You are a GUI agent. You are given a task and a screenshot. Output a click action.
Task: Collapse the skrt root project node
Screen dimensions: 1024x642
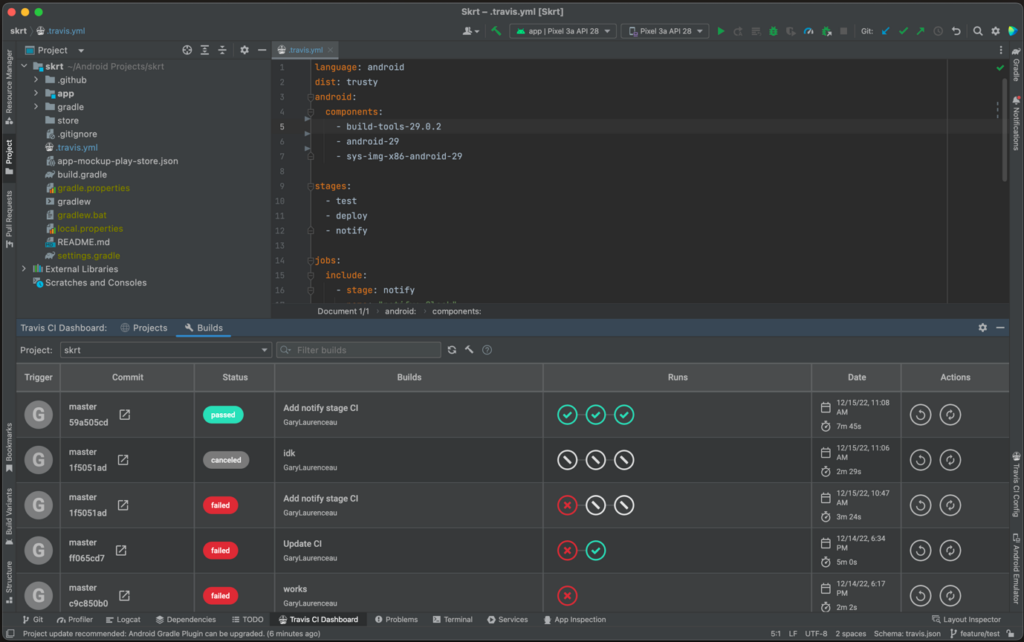tap(24, 67)
